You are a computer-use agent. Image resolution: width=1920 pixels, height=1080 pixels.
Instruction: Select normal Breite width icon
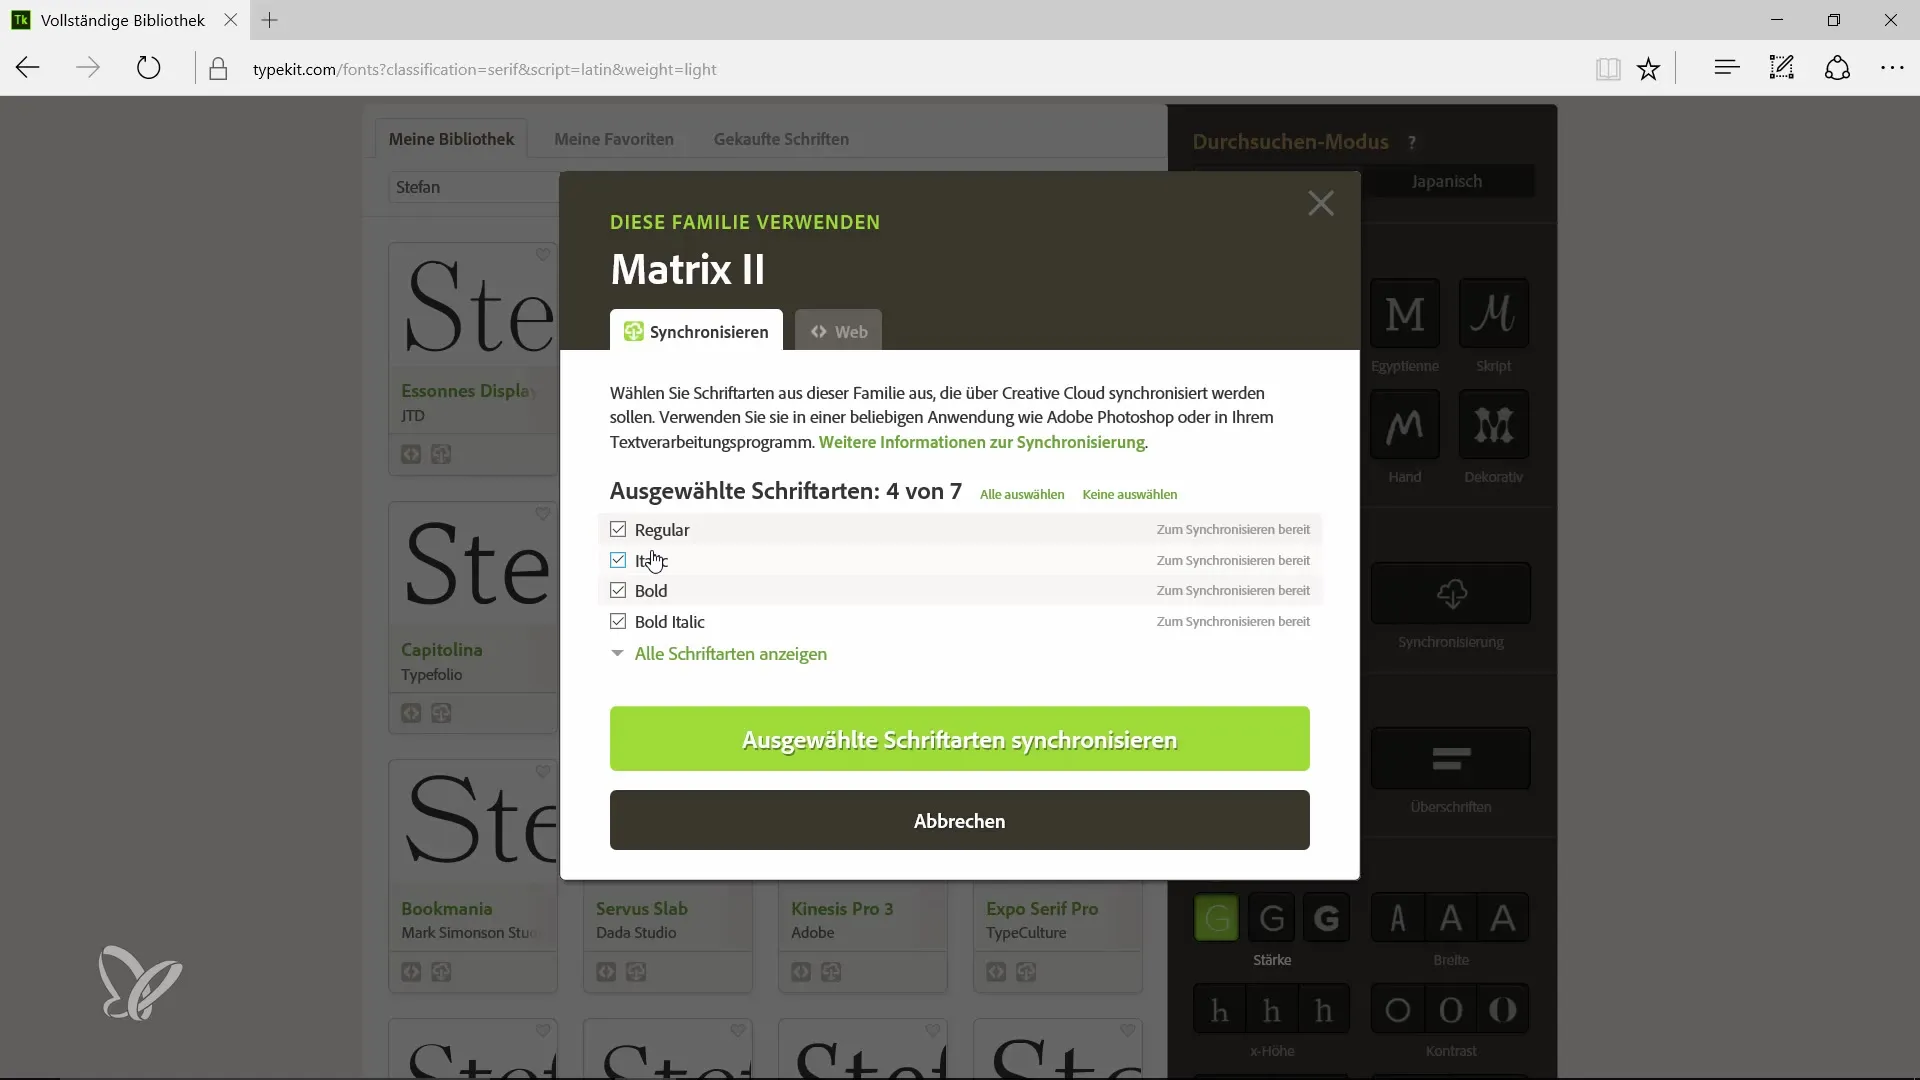[x=1450, y=918]
